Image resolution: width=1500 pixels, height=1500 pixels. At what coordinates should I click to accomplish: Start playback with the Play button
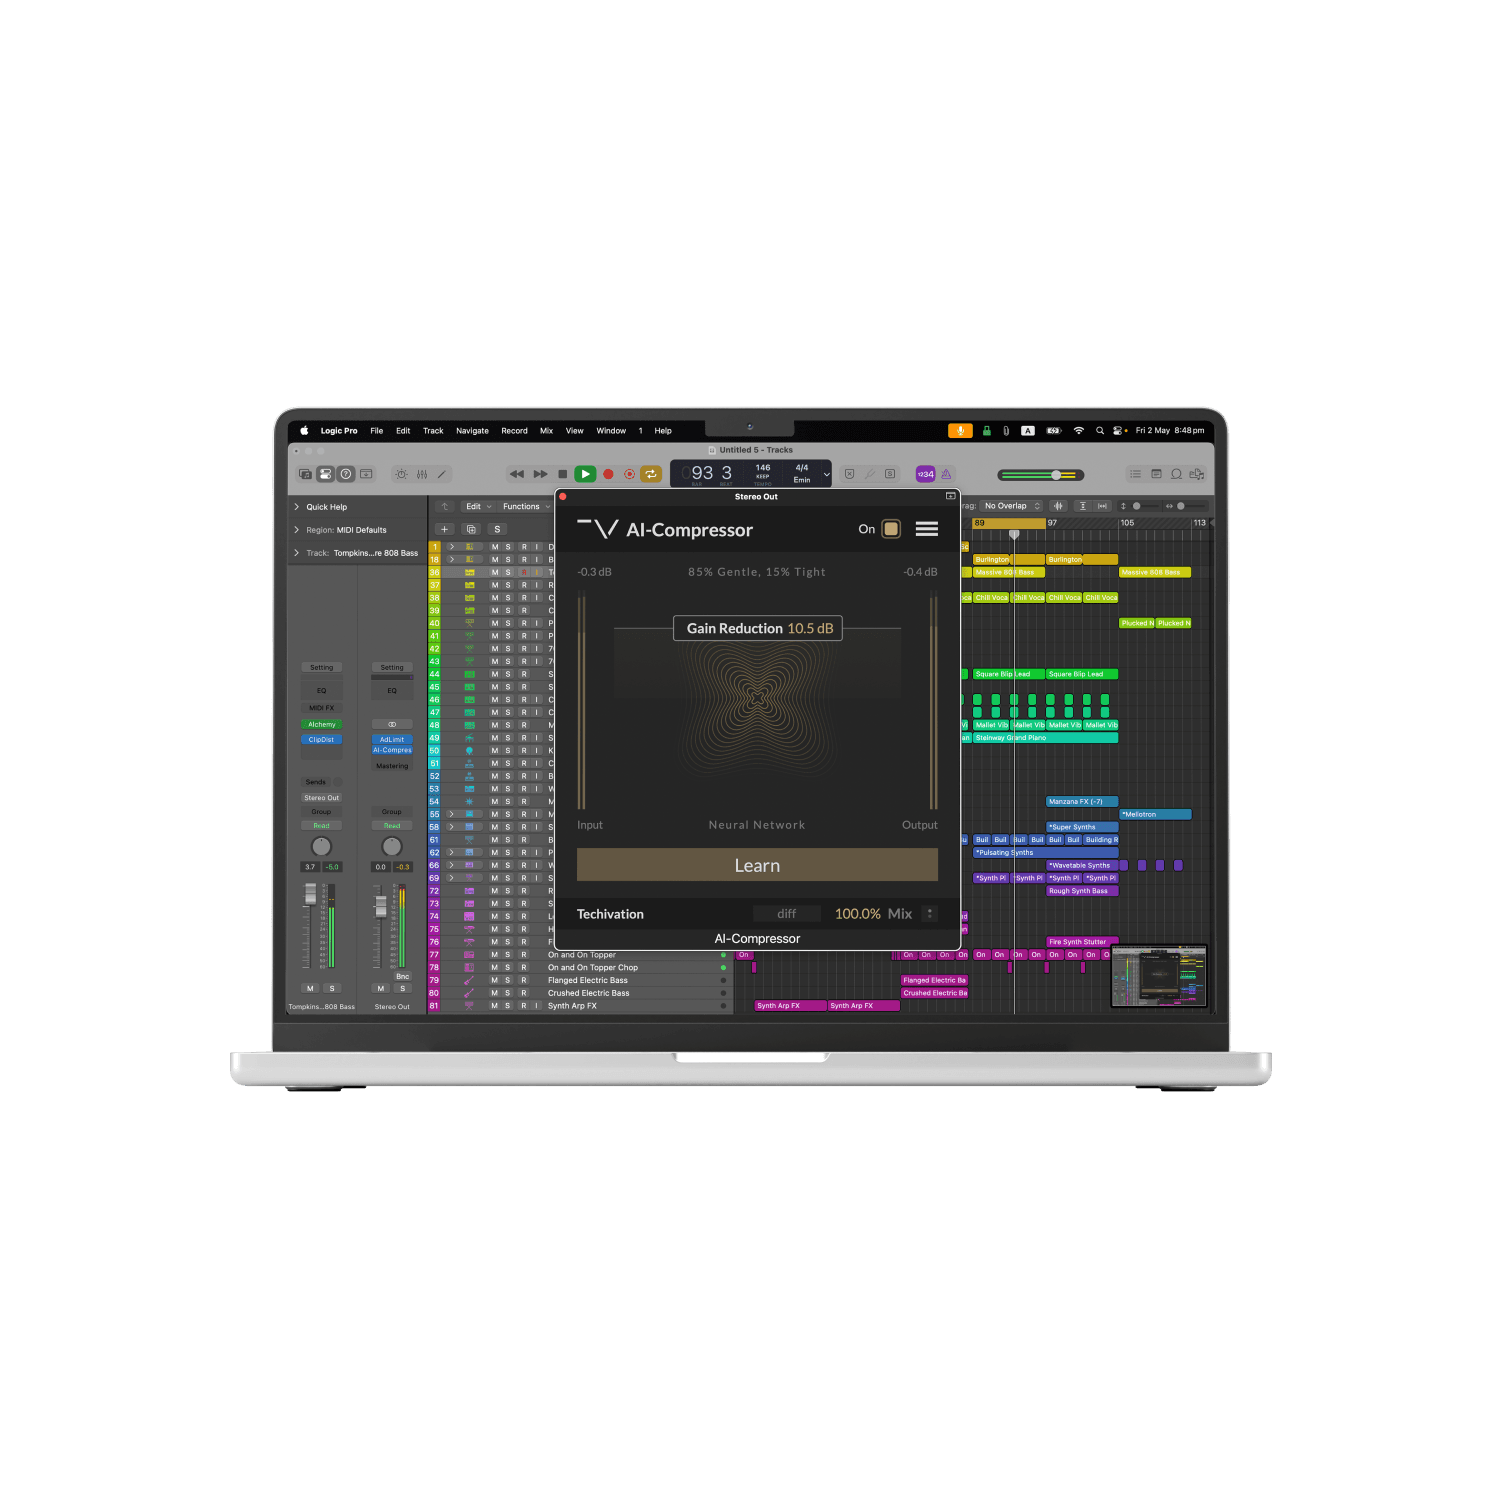click(x=586, y=474)
